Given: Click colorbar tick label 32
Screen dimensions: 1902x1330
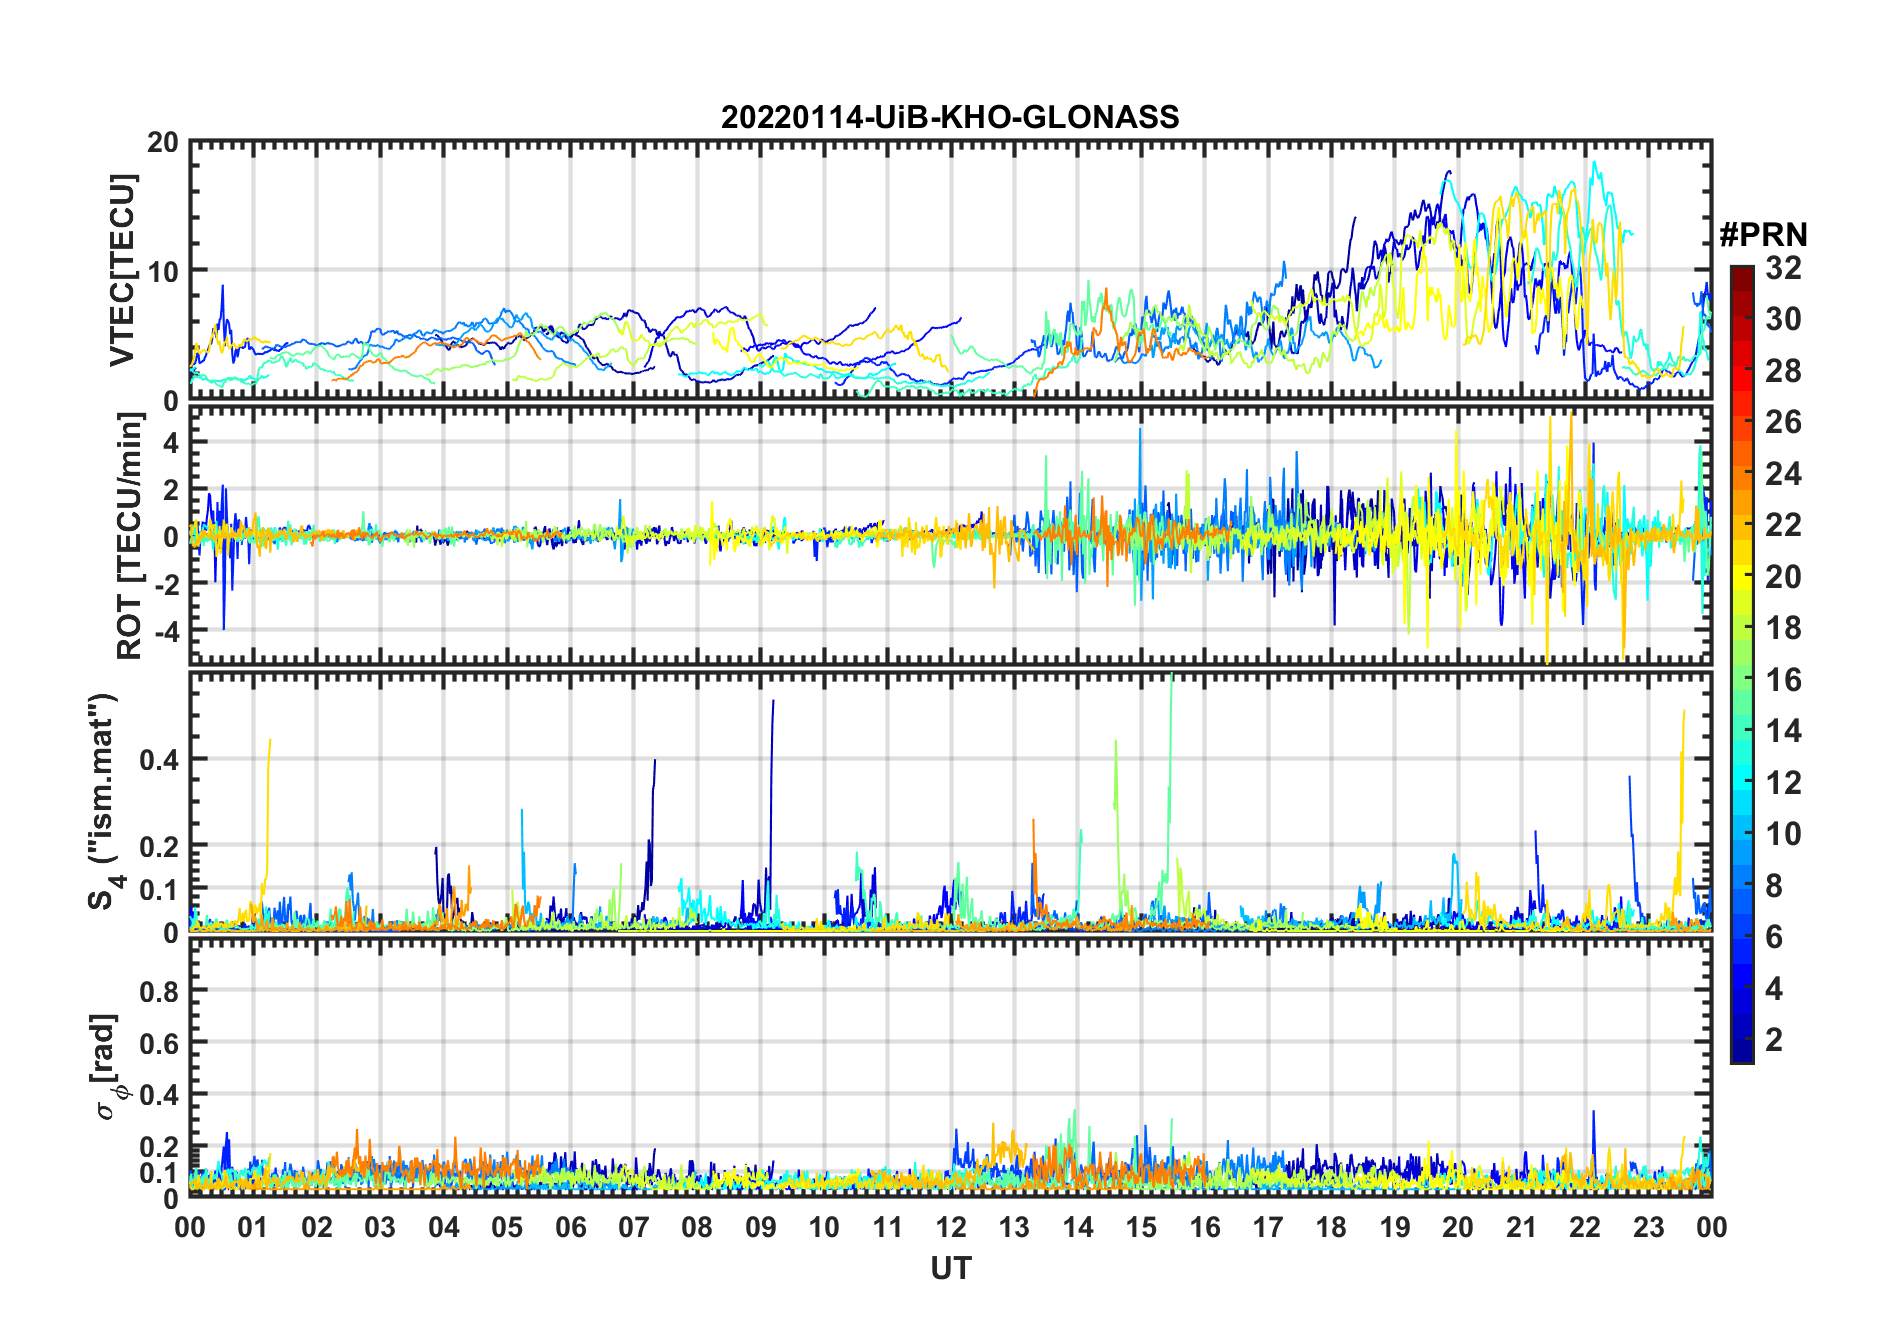Looking at the screenshot, I should [1783, 268].
